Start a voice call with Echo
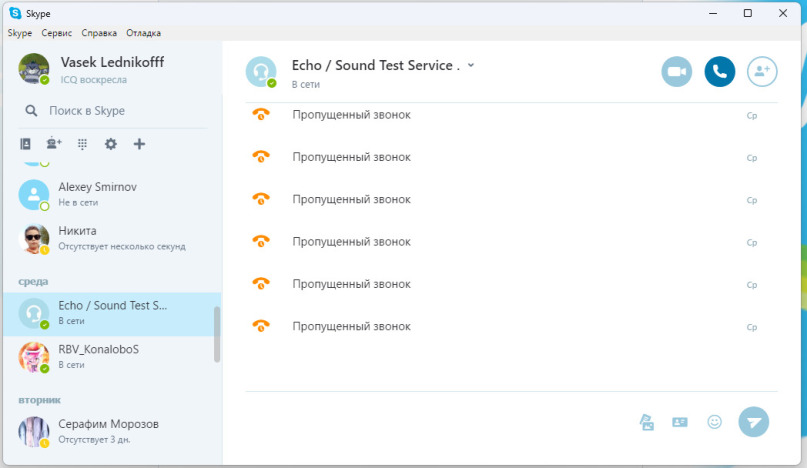 coord(719,71)
